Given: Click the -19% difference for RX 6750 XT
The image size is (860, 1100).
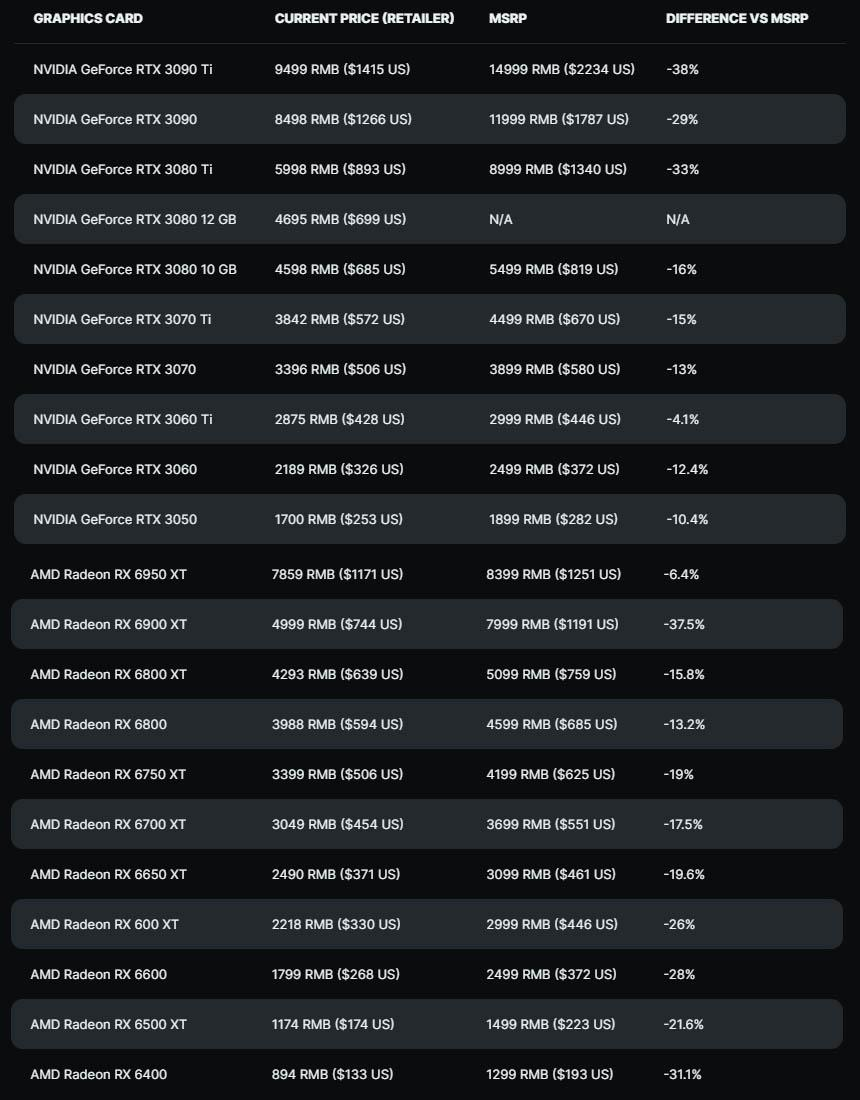Looking at the screenshot, I should (x=678, y=774).
